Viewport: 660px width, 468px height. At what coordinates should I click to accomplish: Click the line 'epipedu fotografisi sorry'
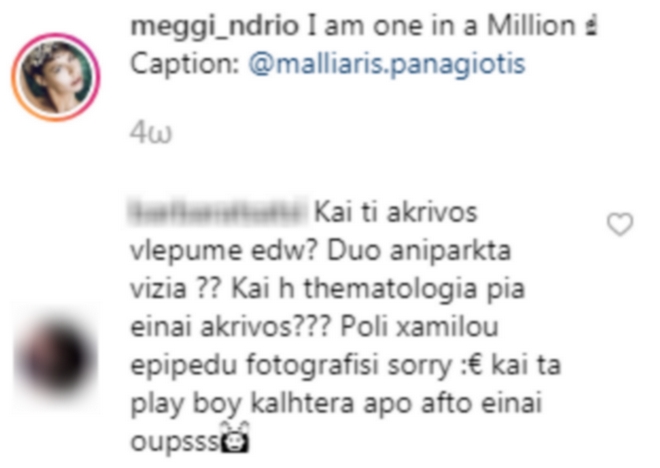(291, 366)
